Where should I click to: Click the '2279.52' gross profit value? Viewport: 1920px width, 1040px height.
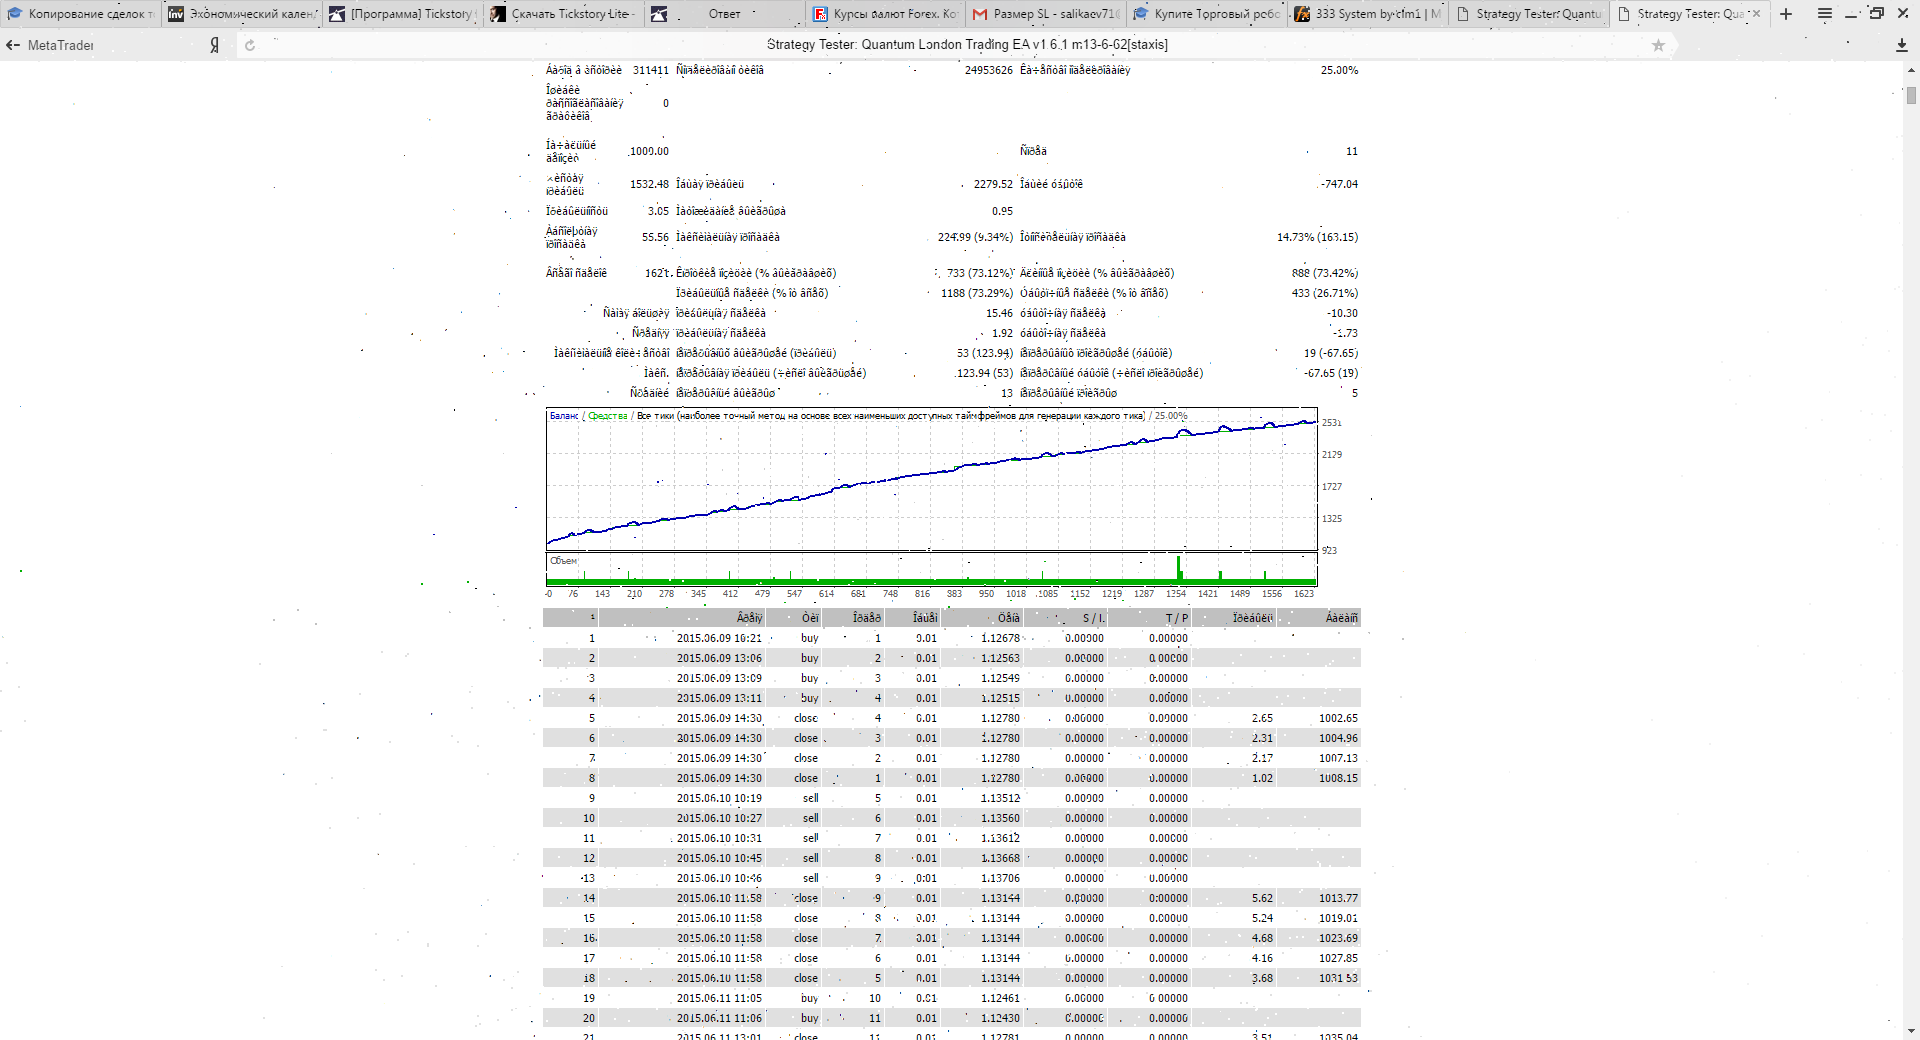[x=993, y=184]
